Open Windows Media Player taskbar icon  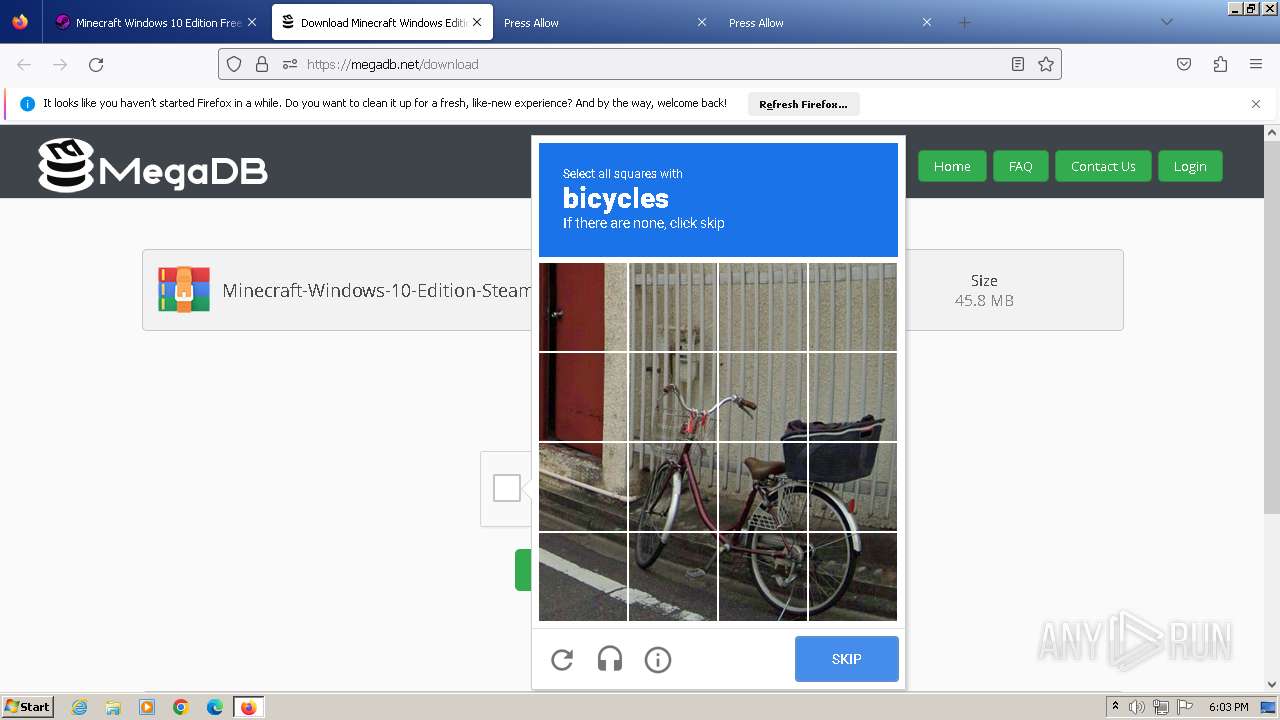(147, 707)
